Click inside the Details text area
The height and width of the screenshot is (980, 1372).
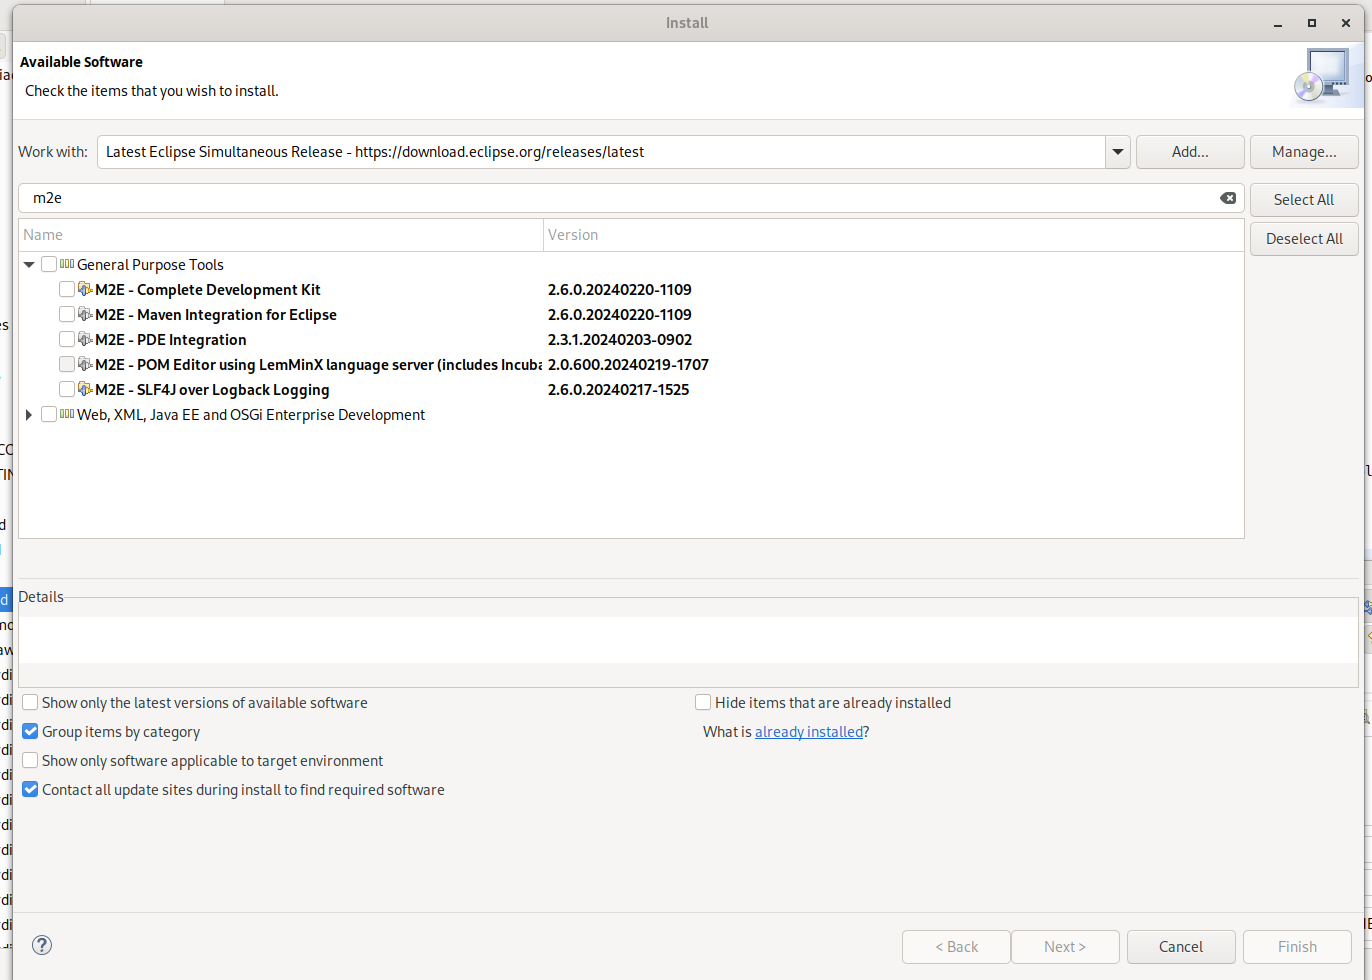(x=688, y=640)
